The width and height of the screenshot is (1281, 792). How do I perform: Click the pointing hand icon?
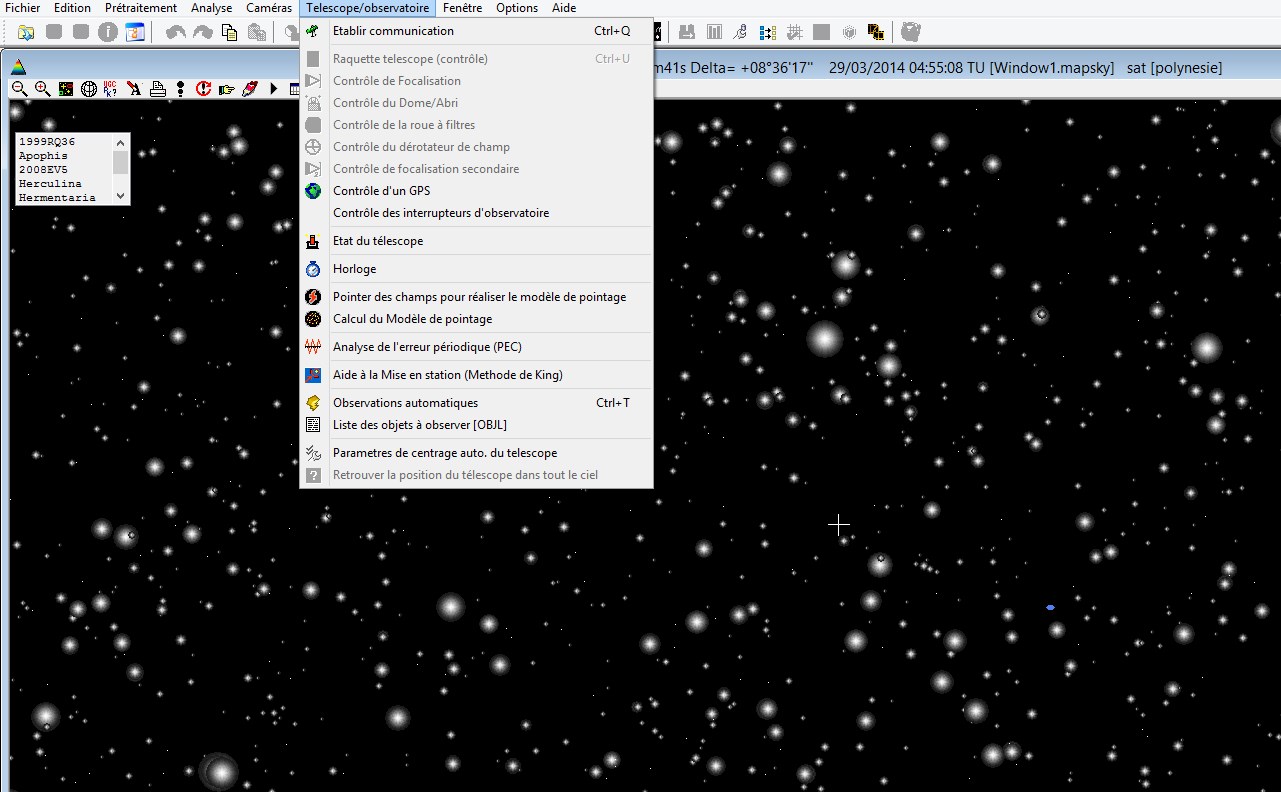(x=226, y=89)
